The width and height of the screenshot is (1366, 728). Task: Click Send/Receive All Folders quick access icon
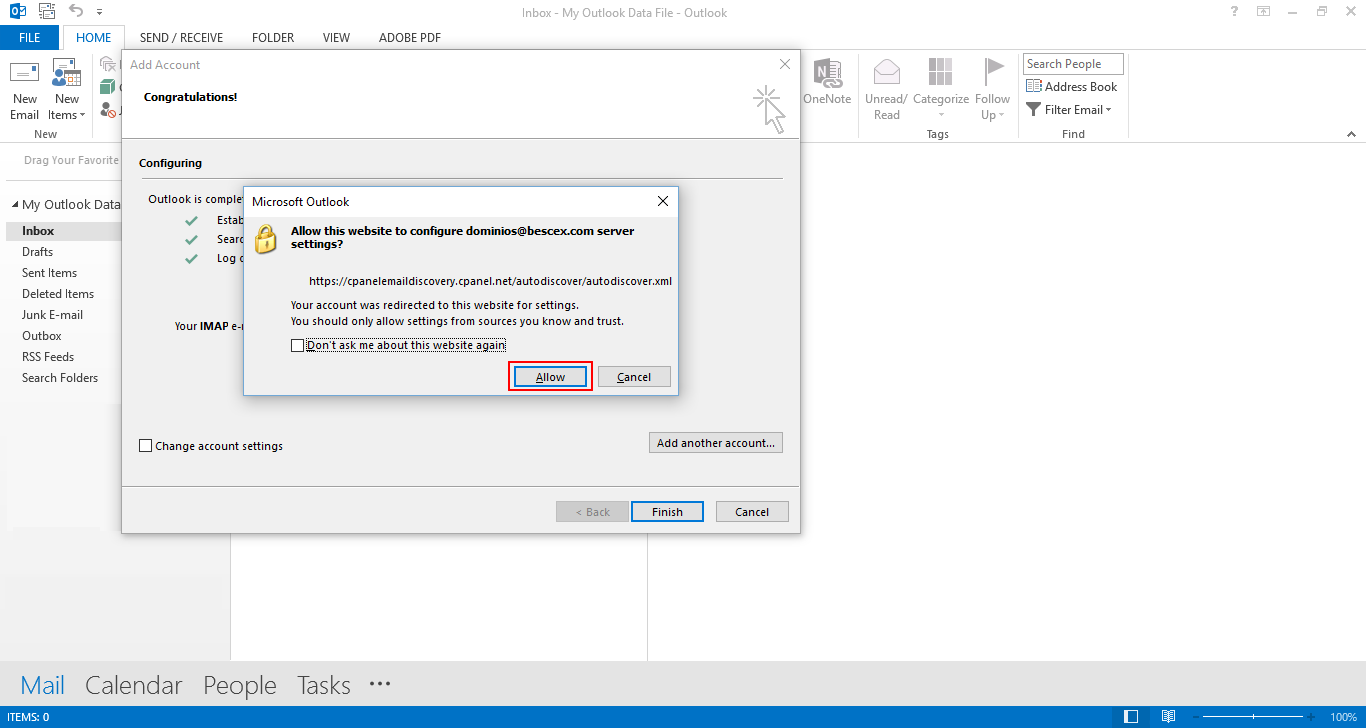pos(46,12)
